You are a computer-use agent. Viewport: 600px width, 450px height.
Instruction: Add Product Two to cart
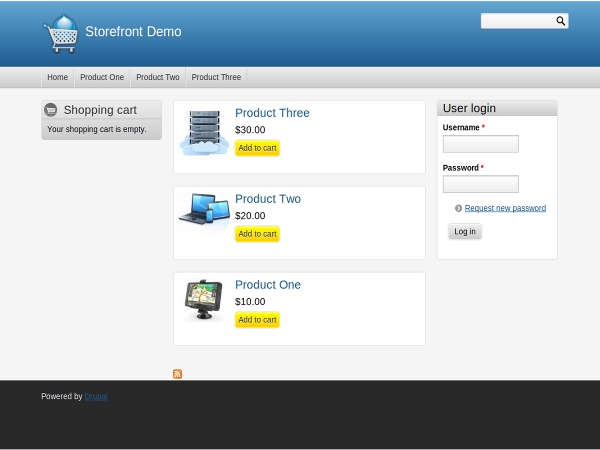point(257,234)
